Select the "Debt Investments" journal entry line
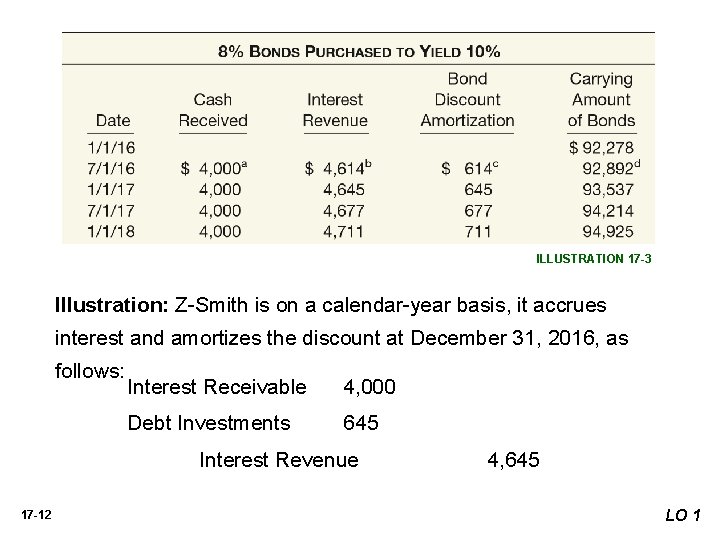720x540 pixels. pos(209,423)
